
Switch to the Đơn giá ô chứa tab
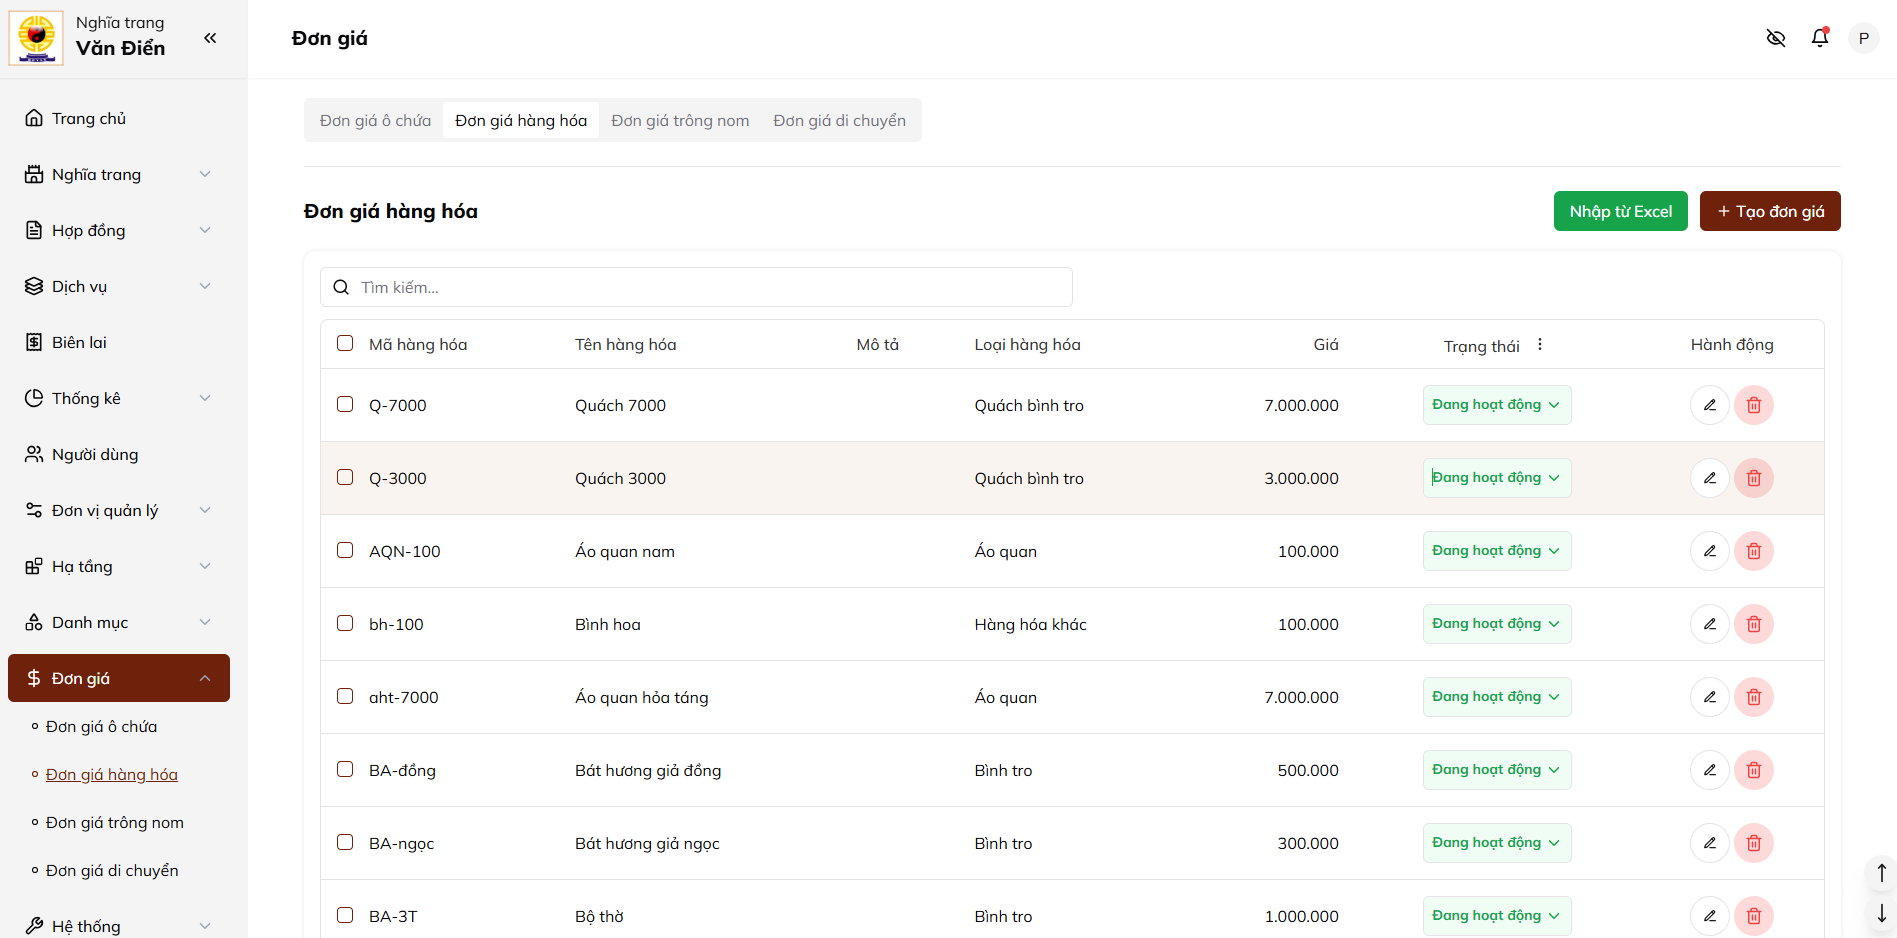[375, 120]
